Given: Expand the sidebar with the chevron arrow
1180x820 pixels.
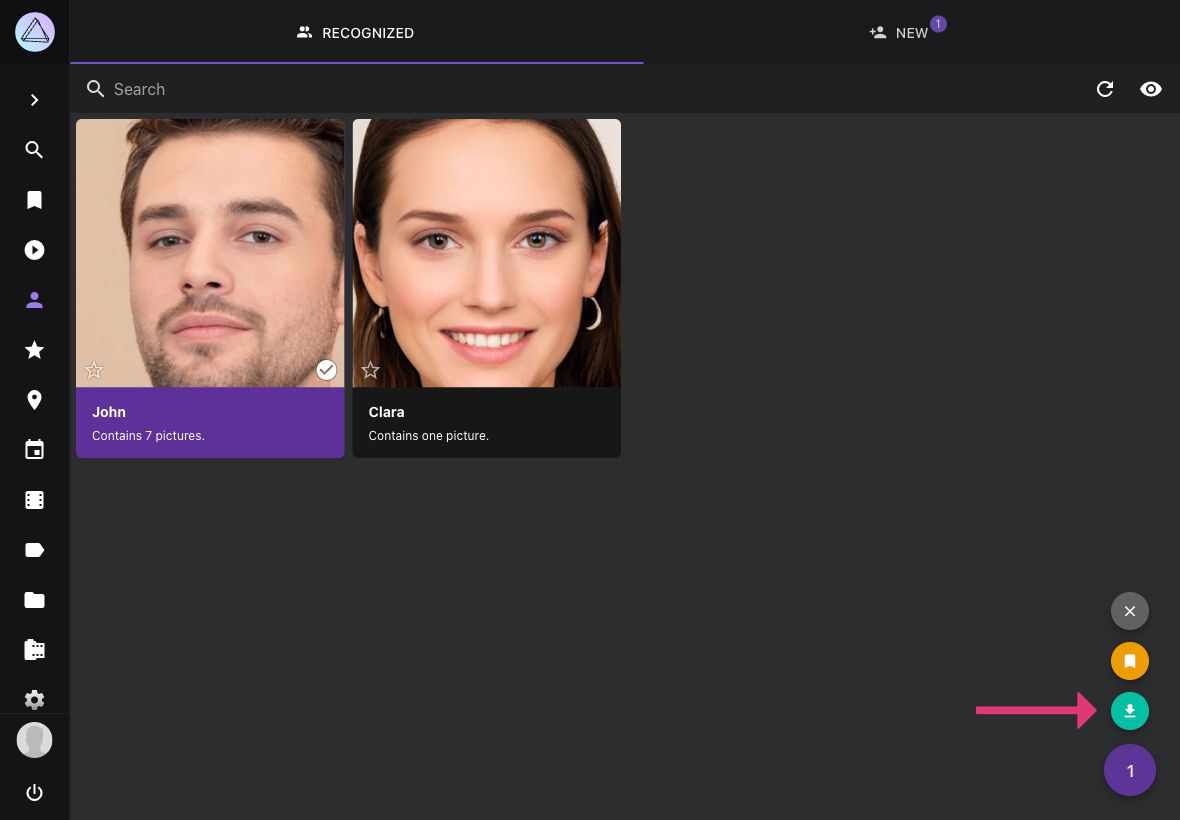Looking at the screenshot, I should (35, 100).
